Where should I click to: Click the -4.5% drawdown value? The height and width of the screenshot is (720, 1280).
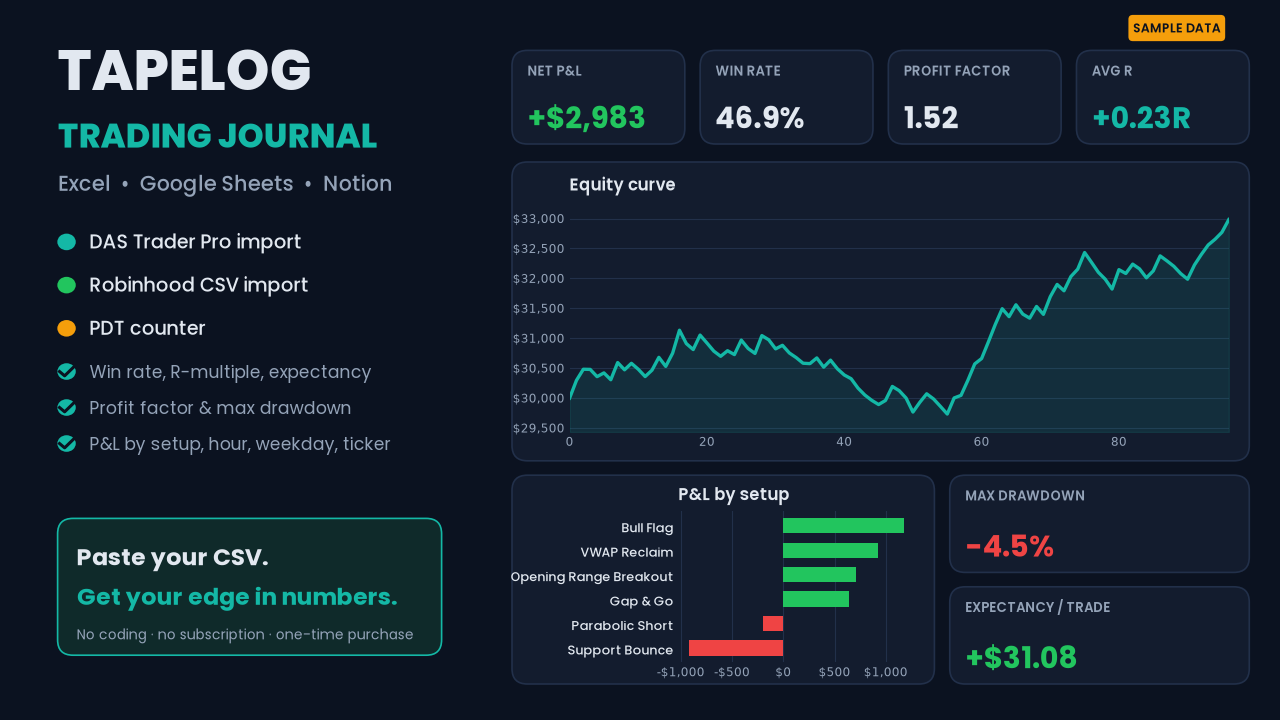[x=1010, y=547]
